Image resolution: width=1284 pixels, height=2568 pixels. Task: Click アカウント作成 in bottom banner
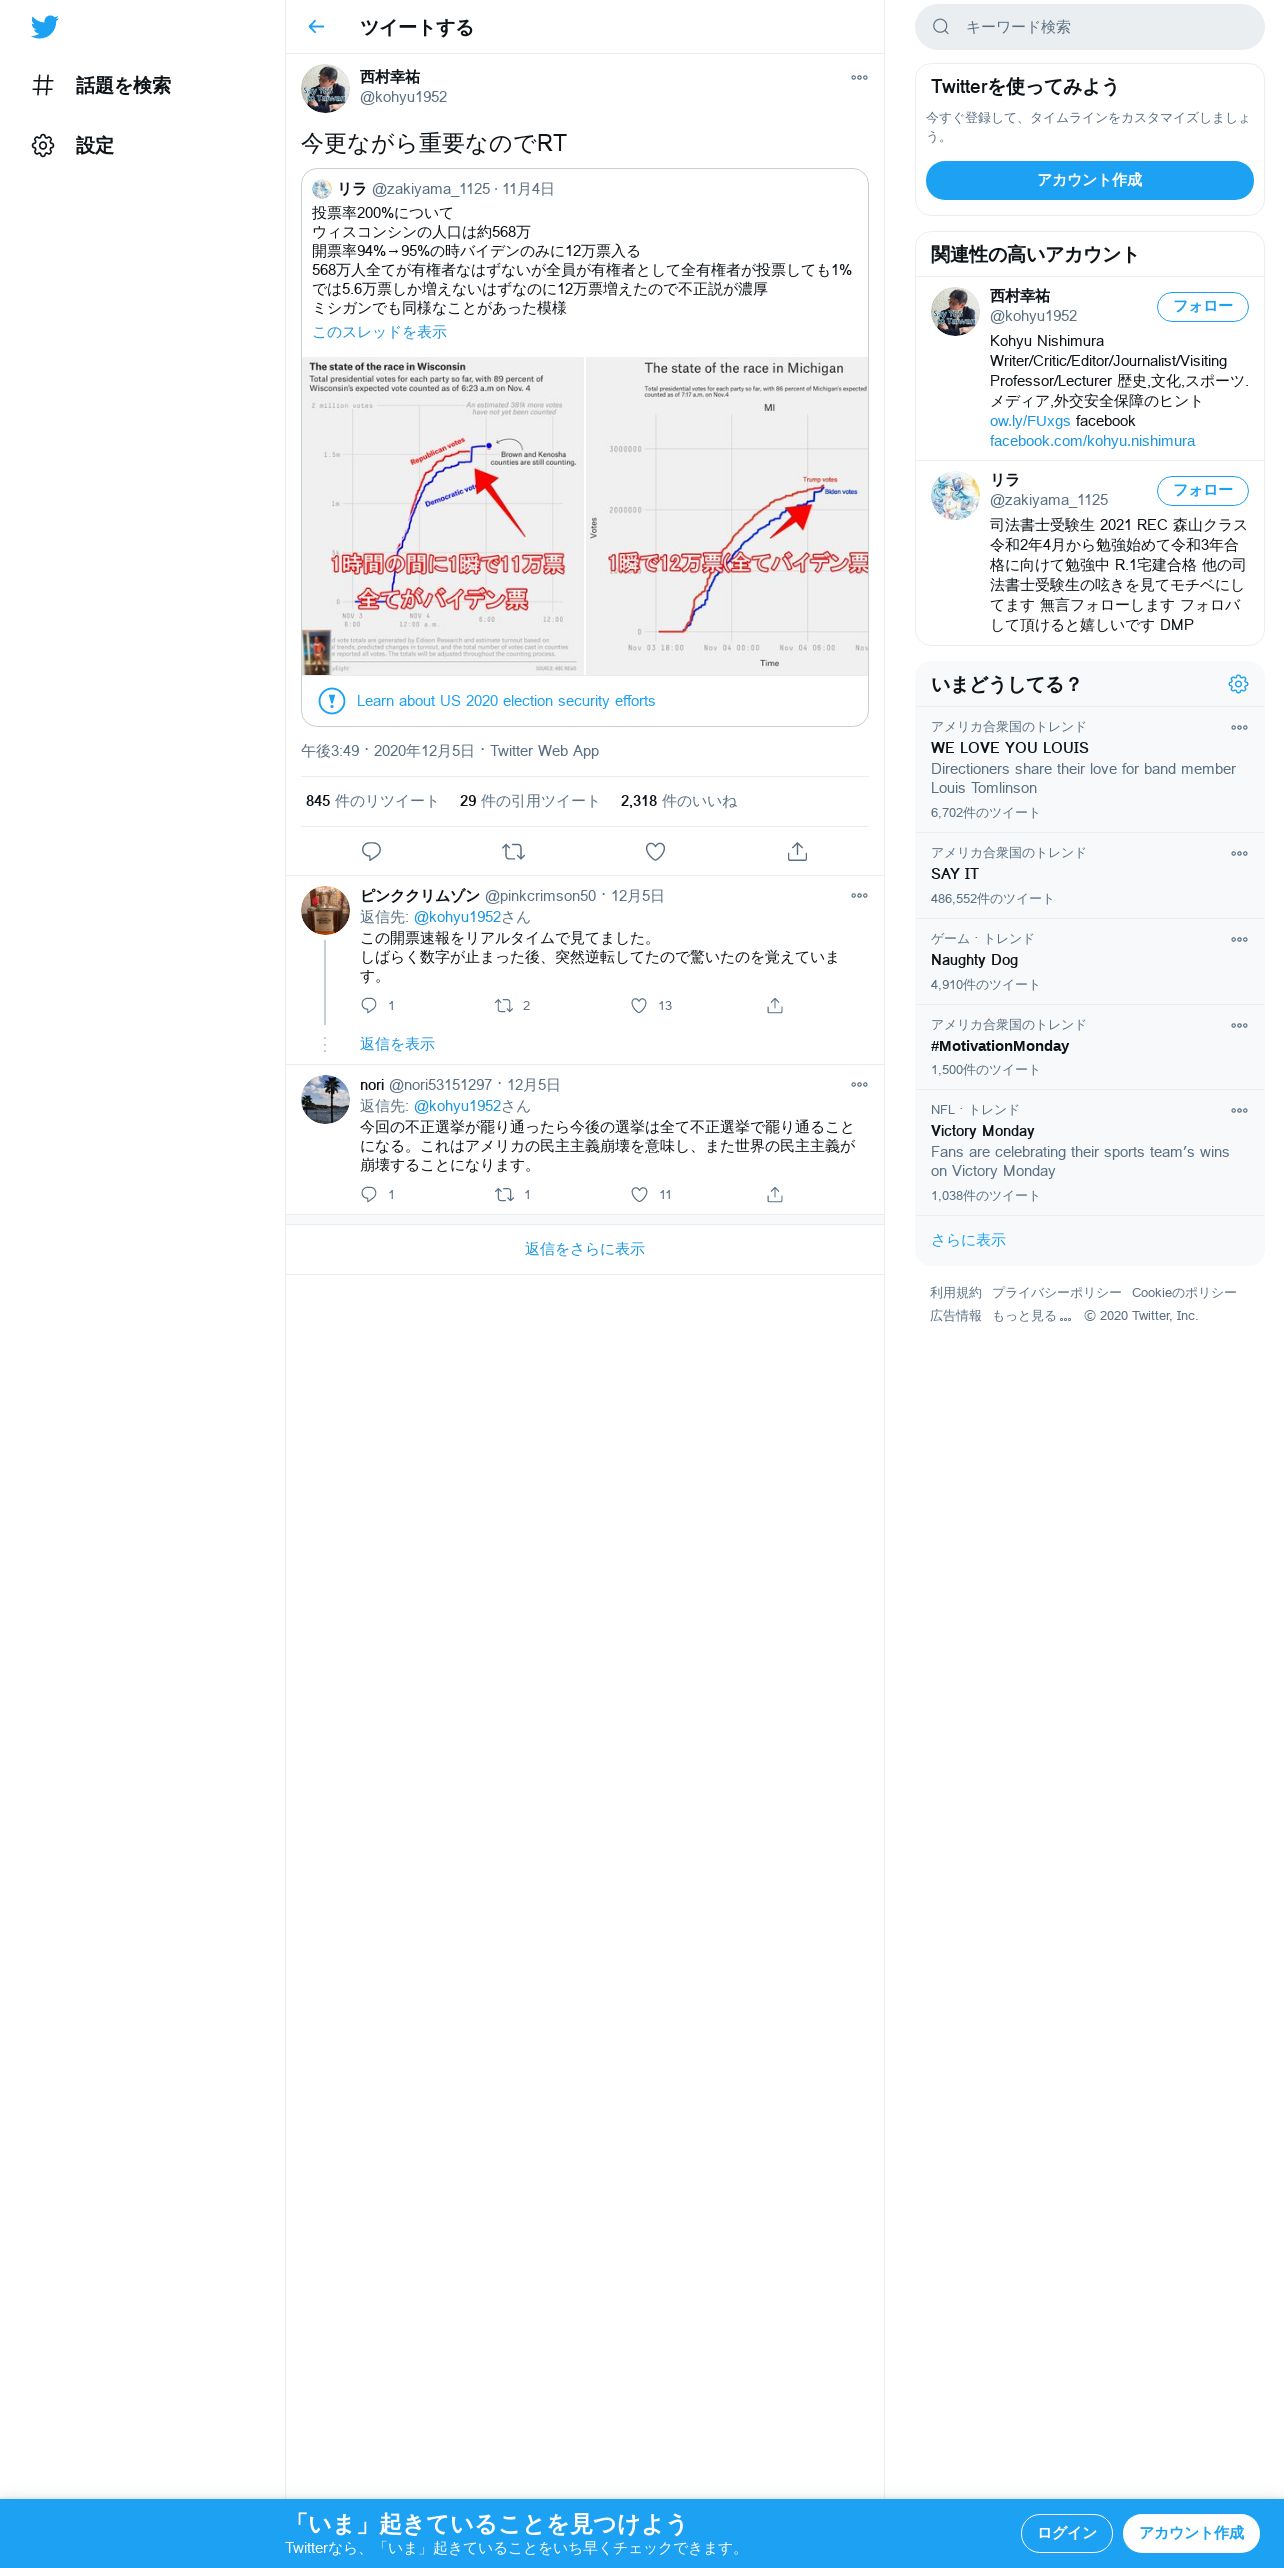[1191, 2533]
